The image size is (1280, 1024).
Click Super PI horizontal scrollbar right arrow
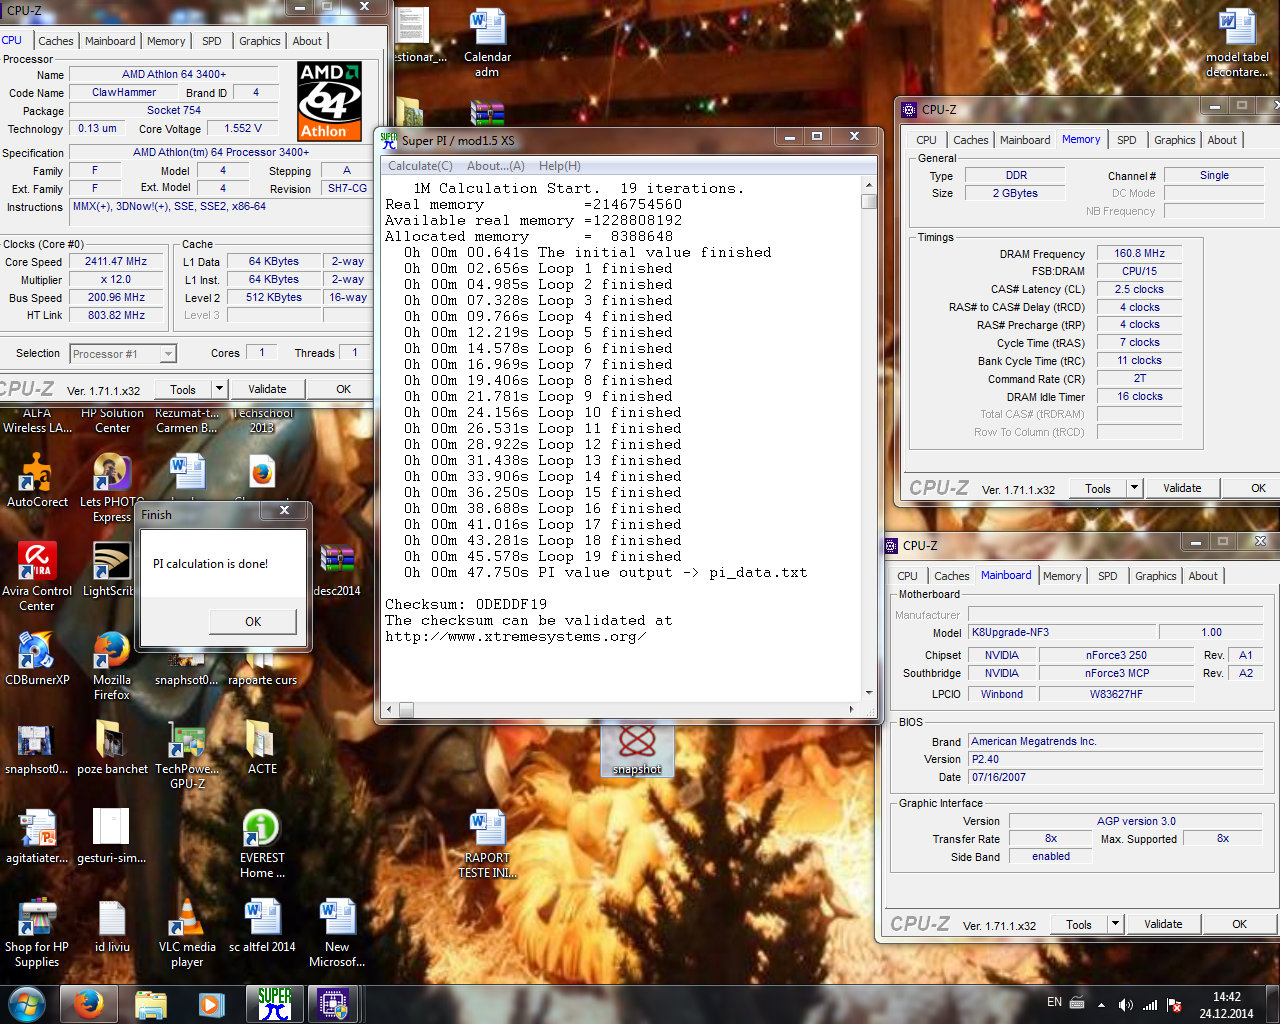pos(851,709)
